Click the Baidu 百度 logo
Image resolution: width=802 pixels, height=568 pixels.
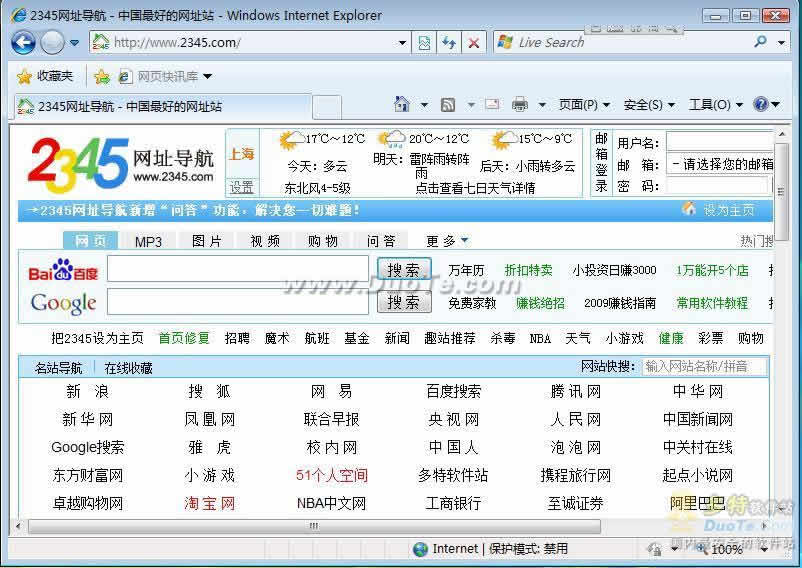(63, 270)
